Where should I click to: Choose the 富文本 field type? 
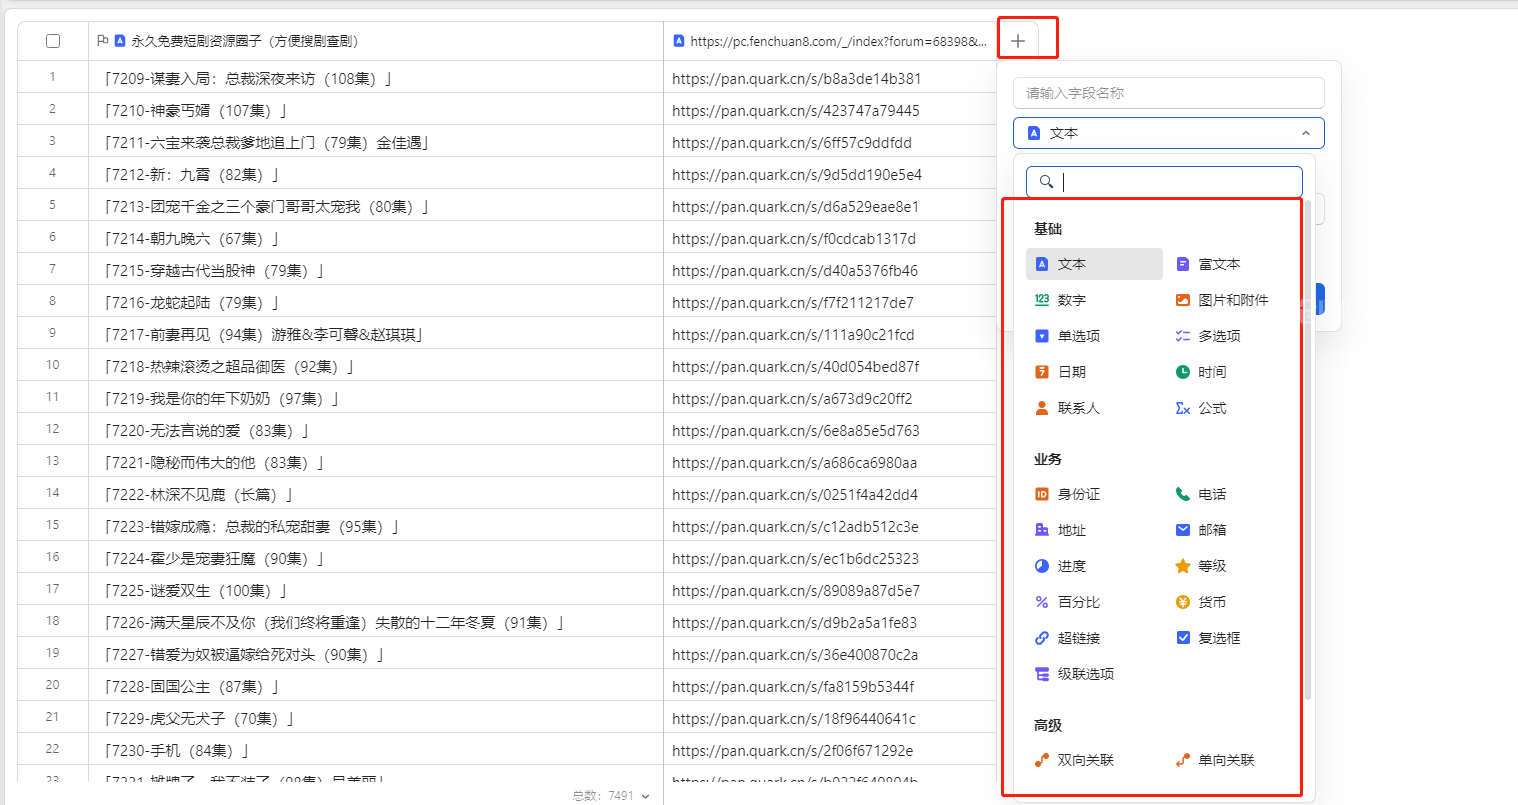[x=1208, y=264]
